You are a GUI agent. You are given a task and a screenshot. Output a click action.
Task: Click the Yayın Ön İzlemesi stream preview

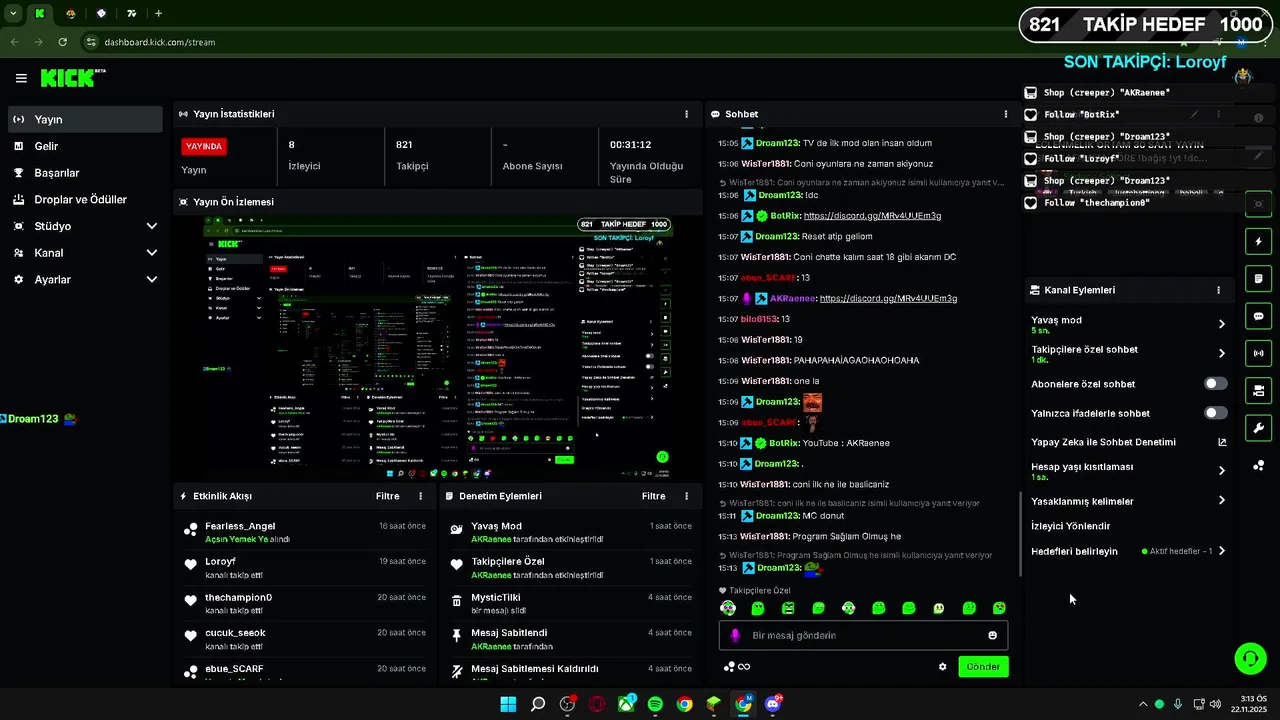(x=437, y=348)
